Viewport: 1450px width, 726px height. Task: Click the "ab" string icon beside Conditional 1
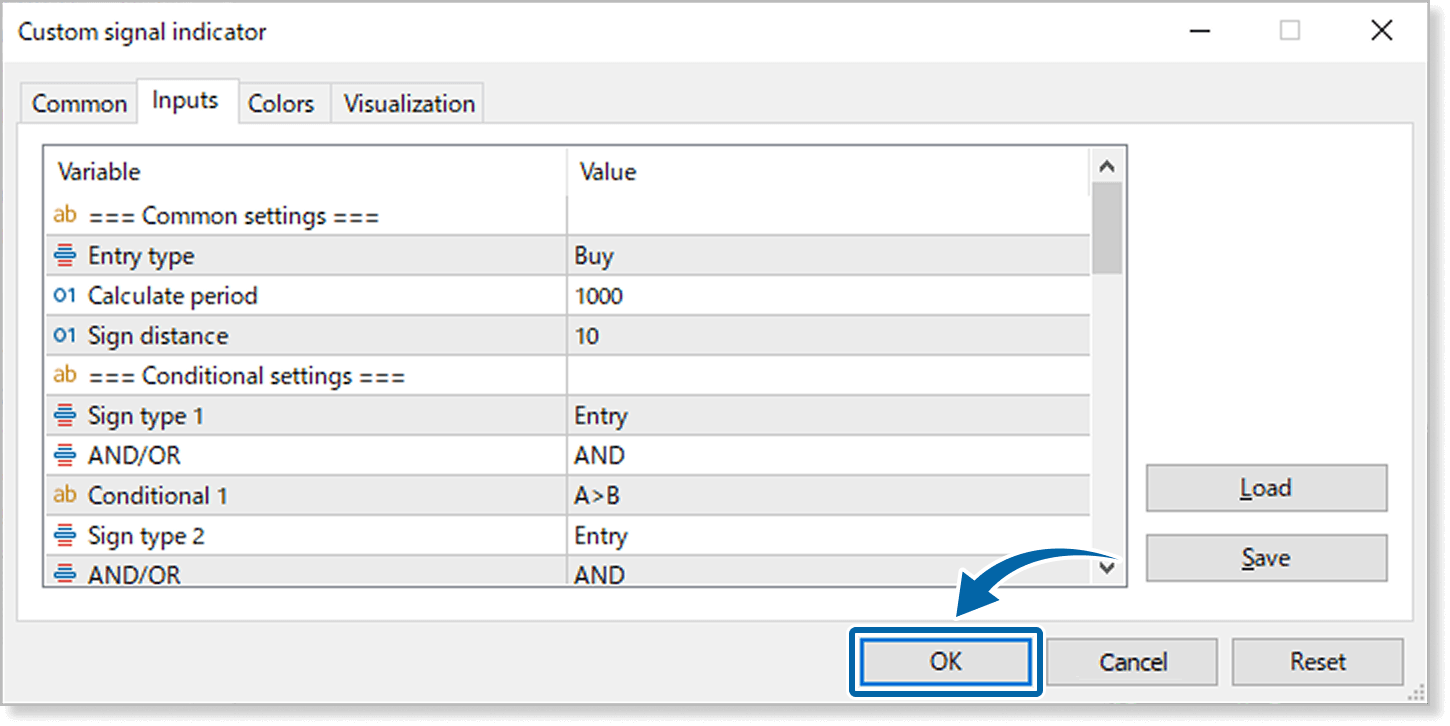tap(65, 495)
